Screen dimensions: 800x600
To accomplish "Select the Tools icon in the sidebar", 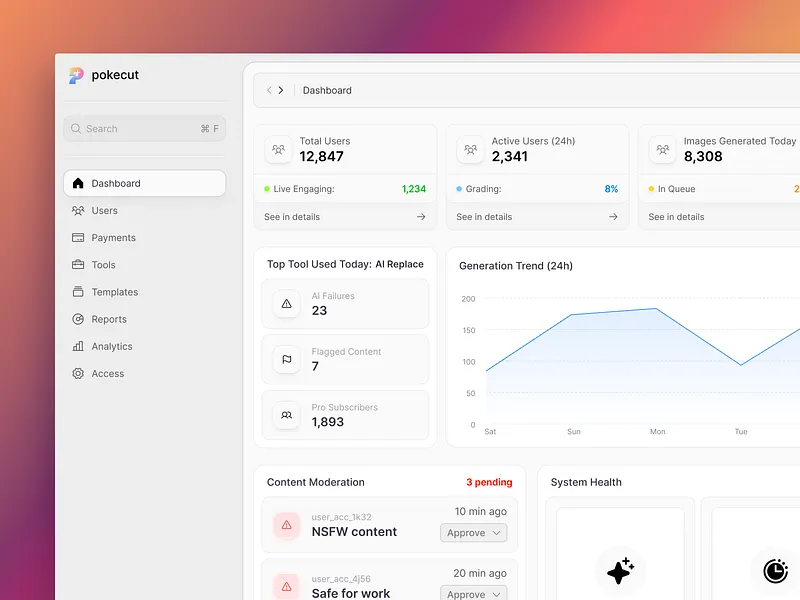I will coord(77,265).
